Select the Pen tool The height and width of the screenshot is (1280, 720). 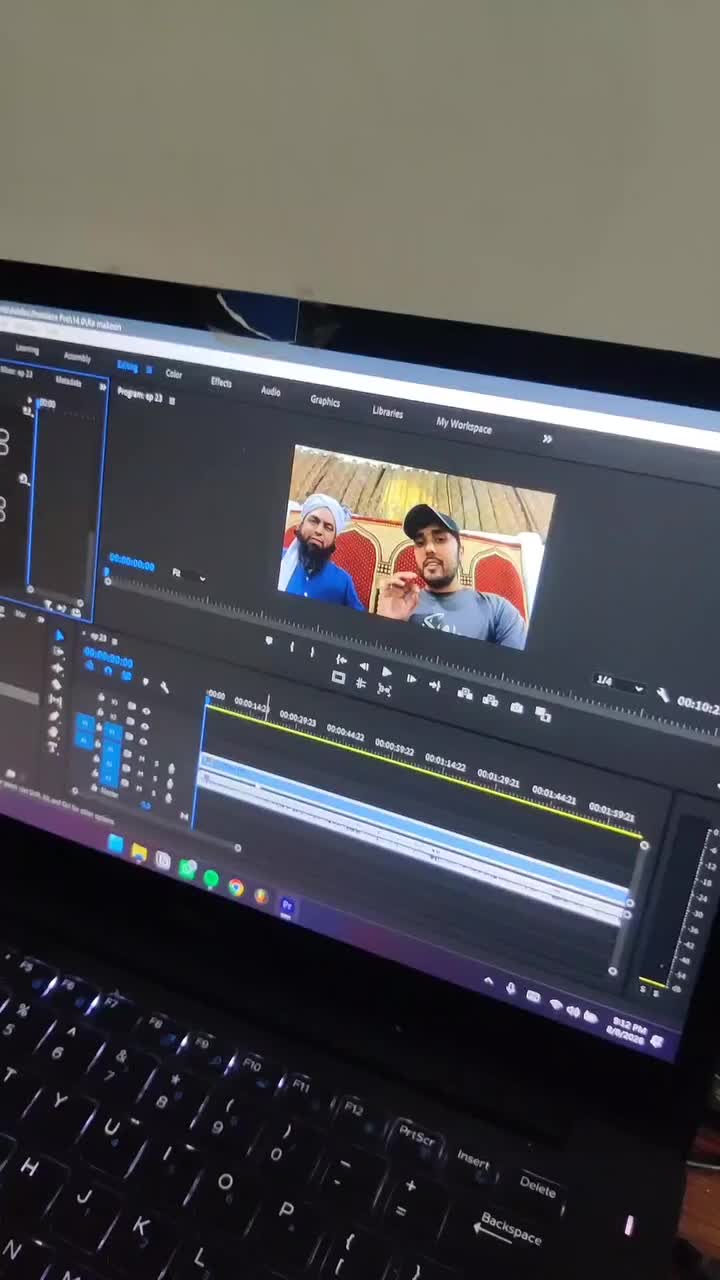coord(54,716)
